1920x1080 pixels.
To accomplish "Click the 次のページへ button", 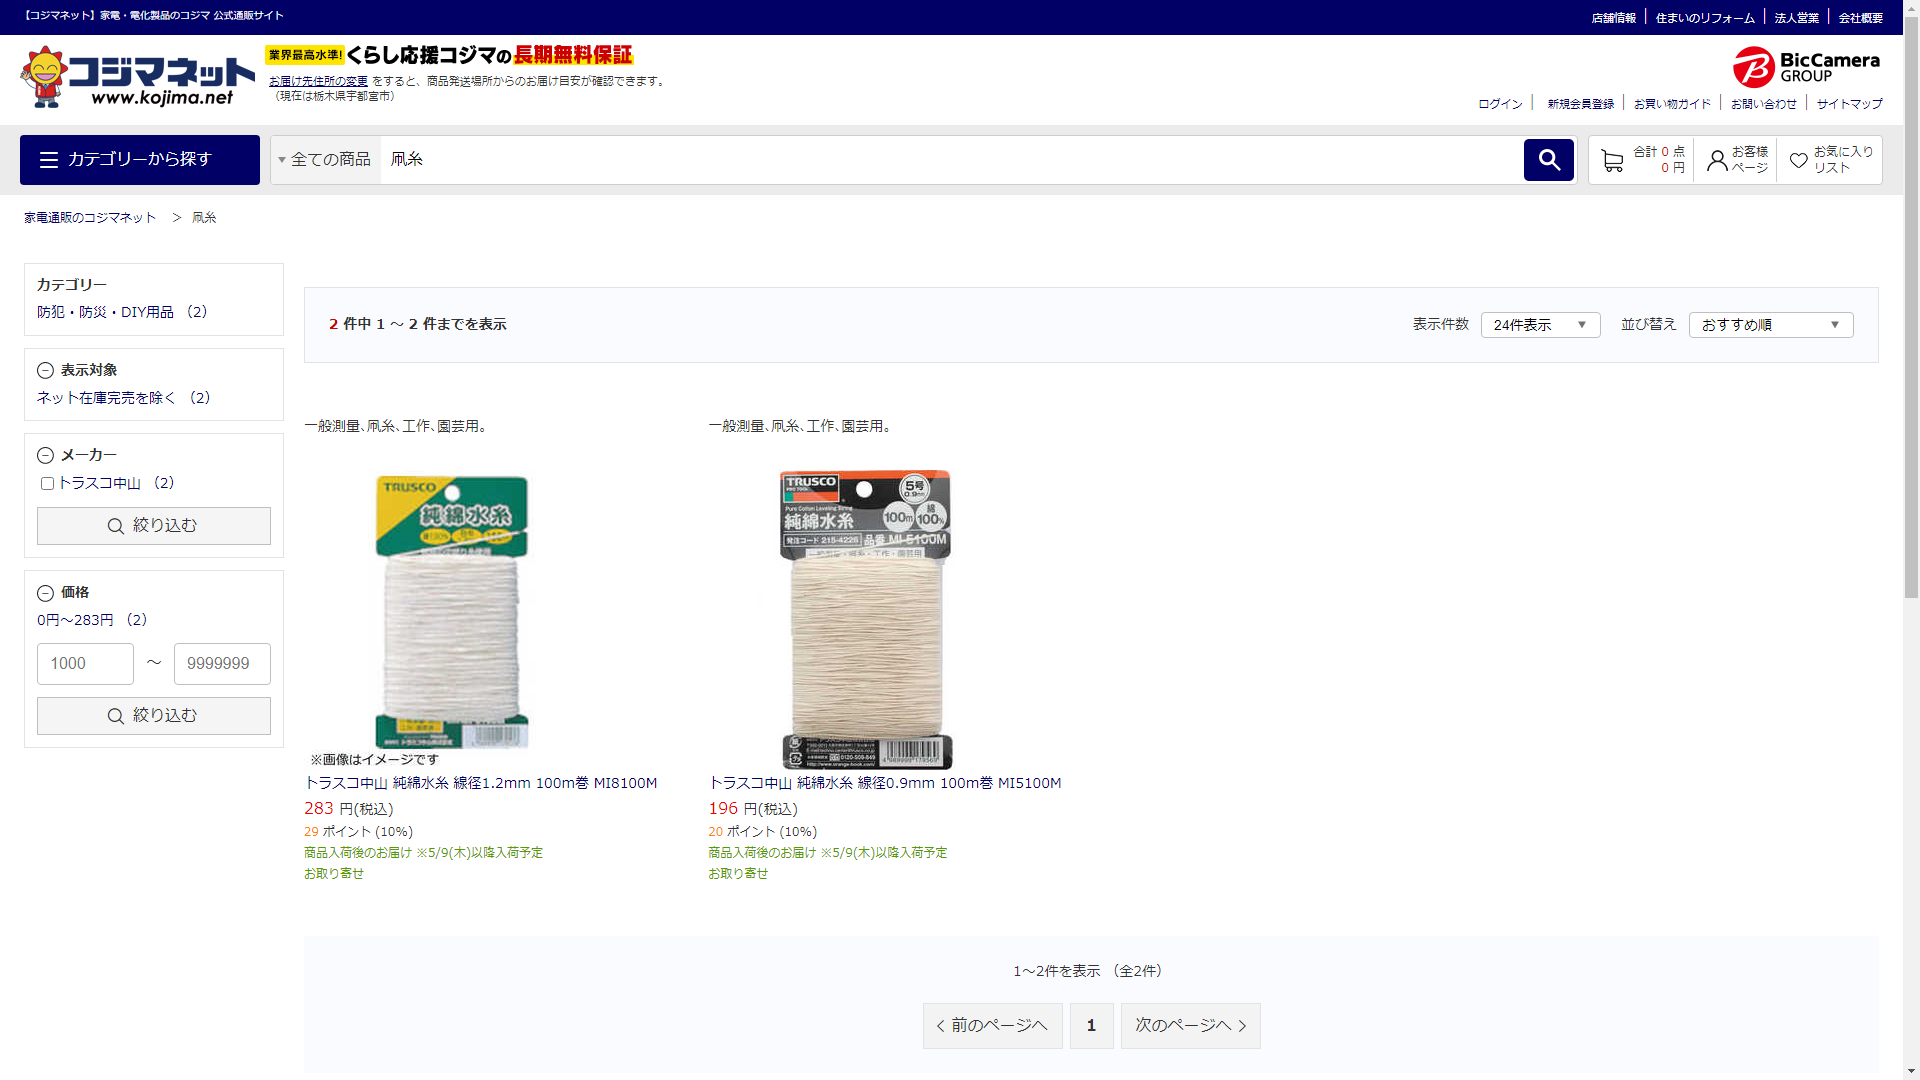I will (x=1190, y=1026).
